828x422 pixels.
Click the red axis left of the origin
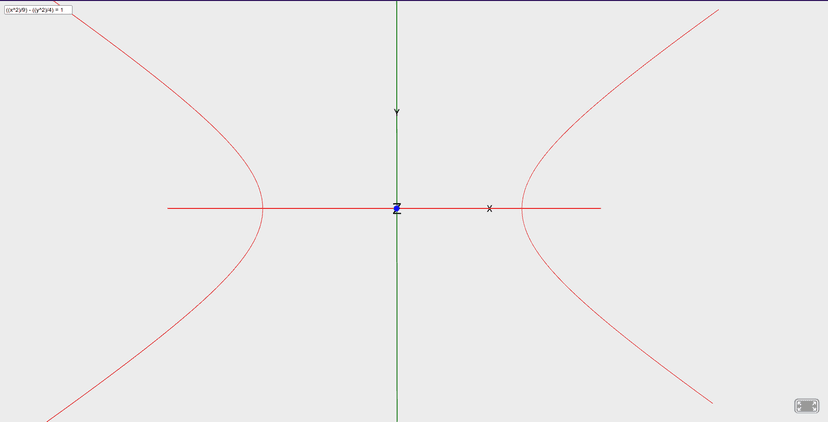point(330,208)
